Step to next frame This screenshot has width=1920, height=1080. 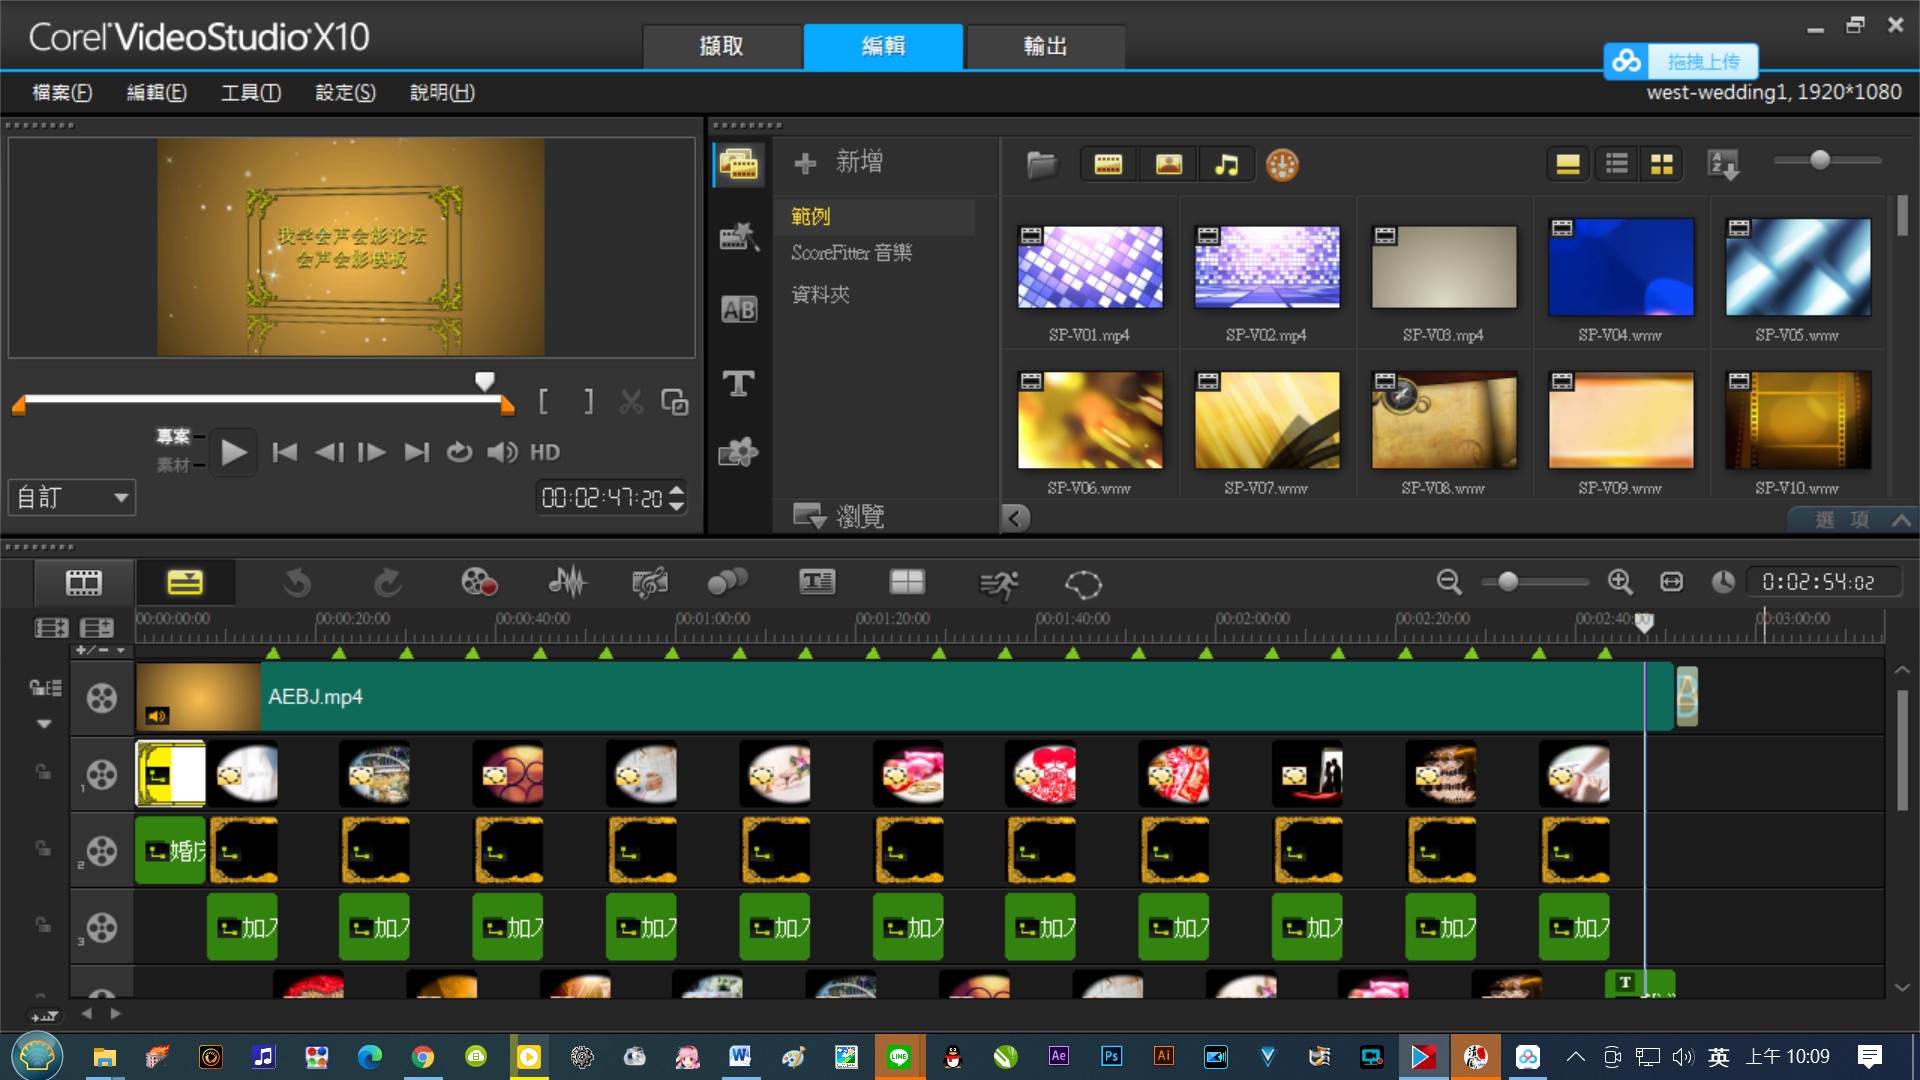click(x=372, y=452)
